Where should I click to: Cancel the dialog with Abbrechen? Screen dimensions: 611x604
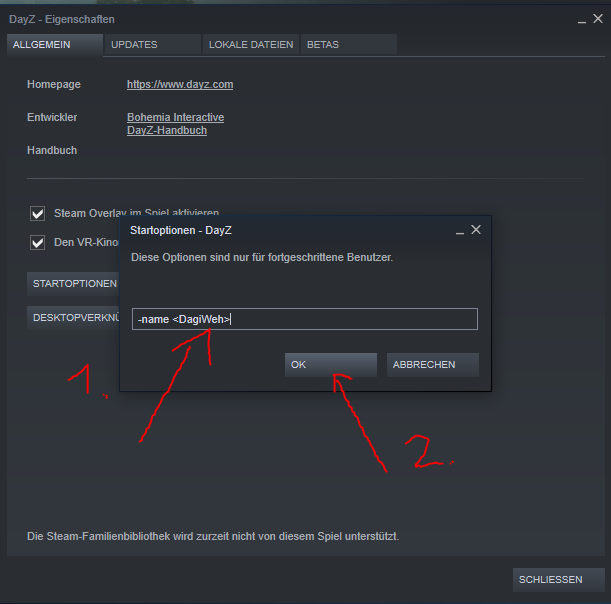coord(432,365)
